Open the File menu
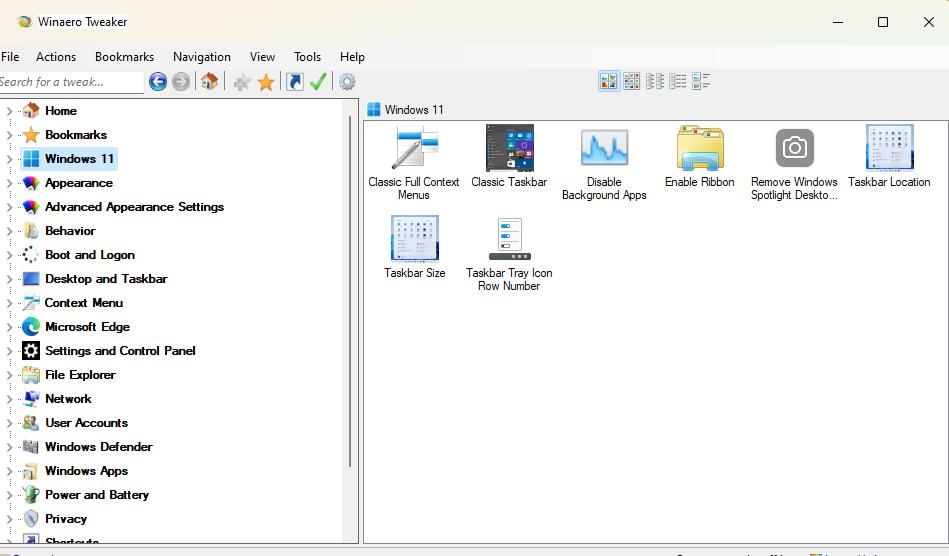The image size is (949, 556). coord(10,57)
